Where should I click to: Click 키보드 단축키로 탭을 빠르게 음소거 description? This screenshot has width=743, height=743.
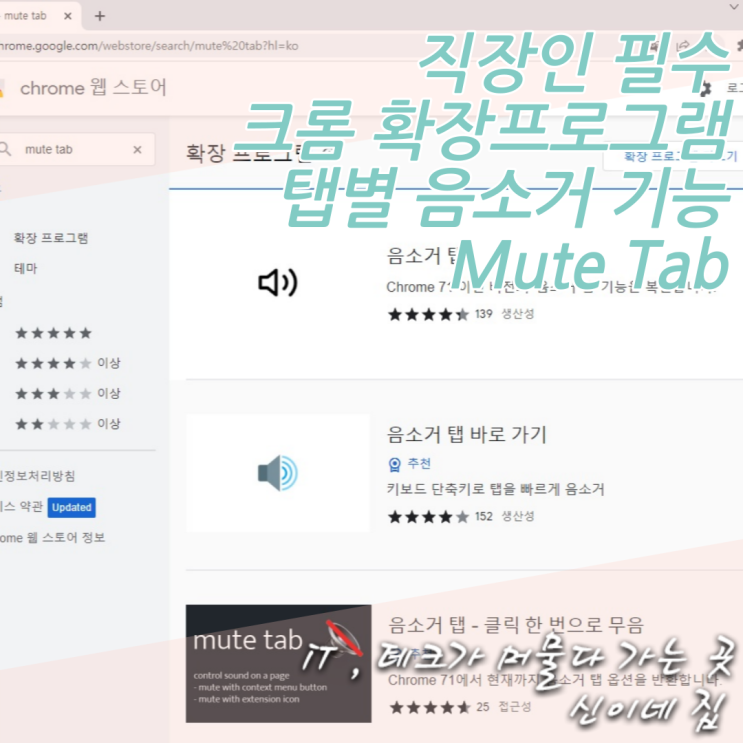click(x=496, y=489)
